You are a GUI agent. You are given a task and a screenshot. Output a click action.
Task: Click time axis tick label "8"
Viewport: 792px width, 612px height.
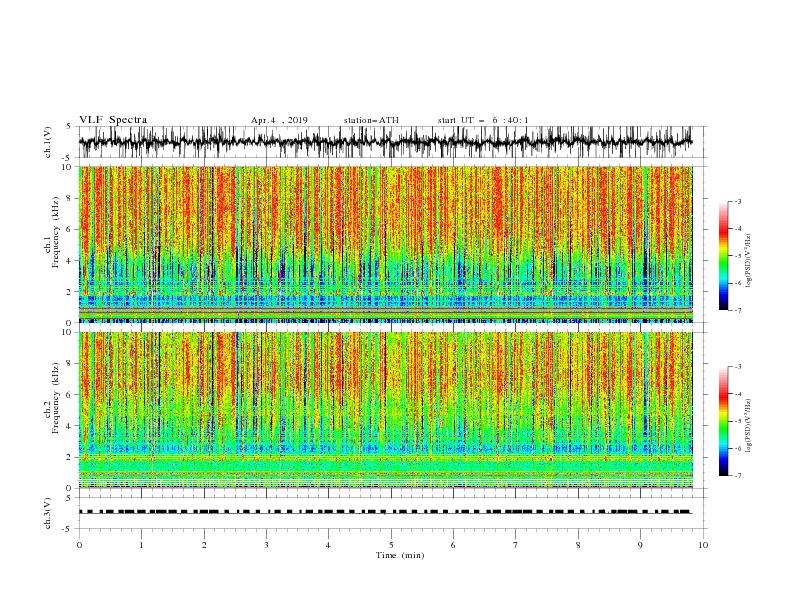578,545
